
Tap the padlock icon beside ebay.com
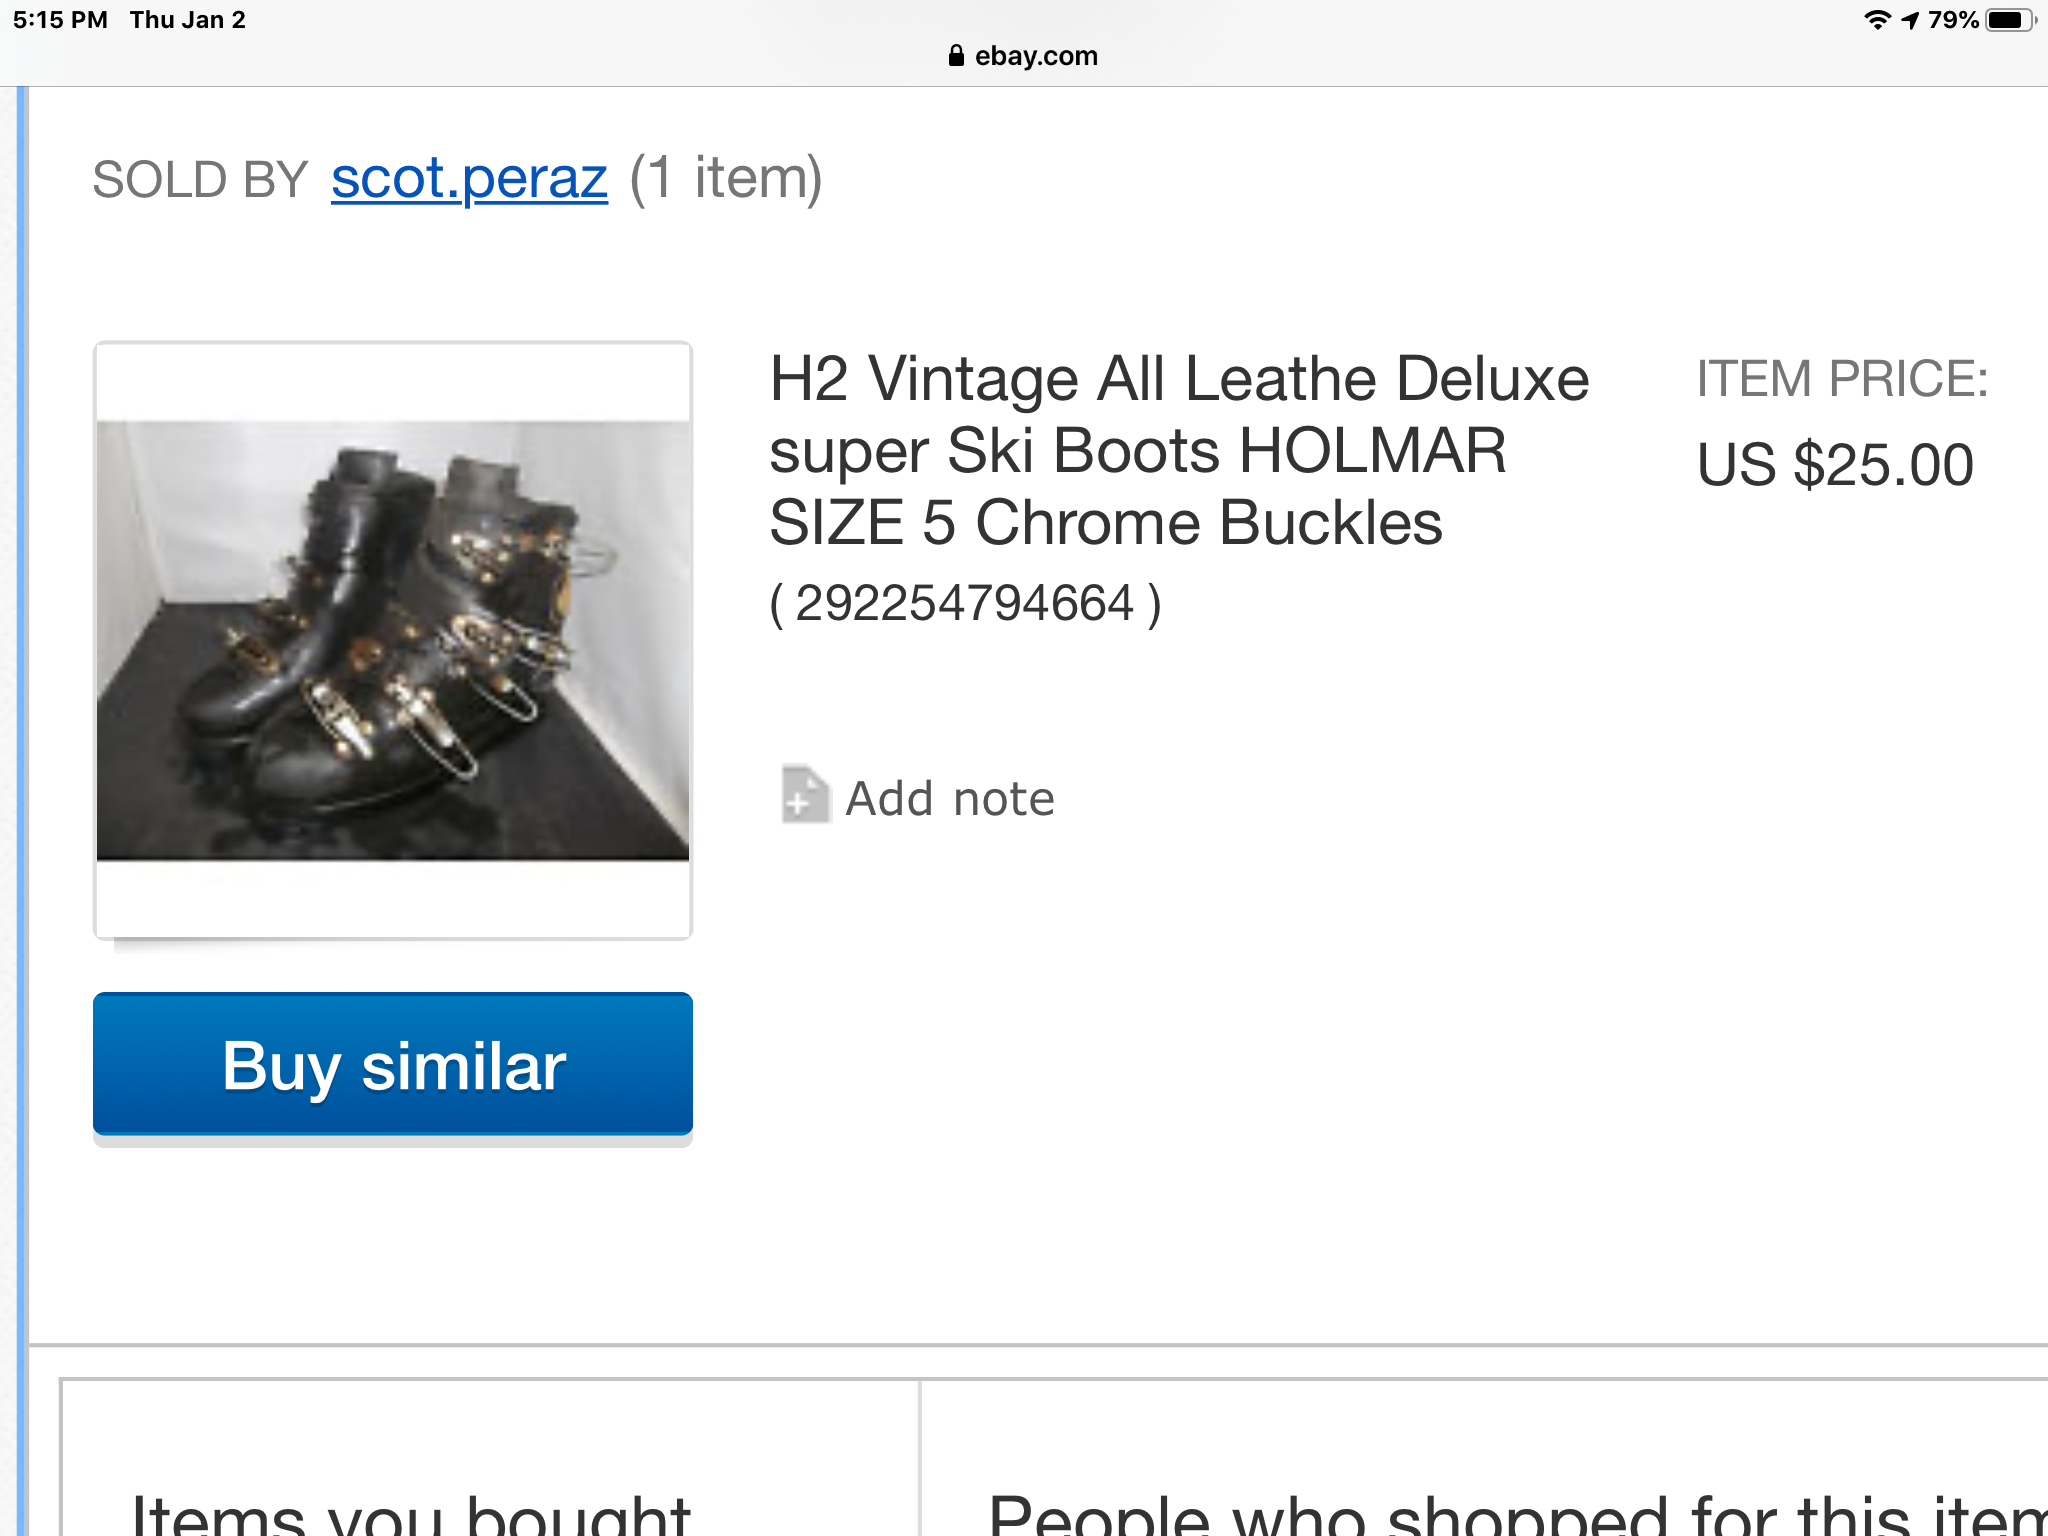pos(955,55)
